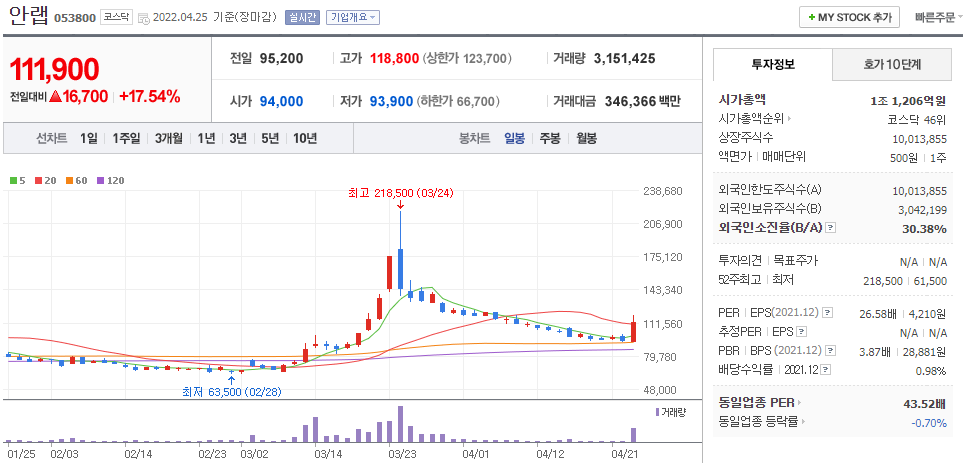Click the 최저 63,500 (02/28) chart marker
The image size is (969, 463).
click(232, 392)
